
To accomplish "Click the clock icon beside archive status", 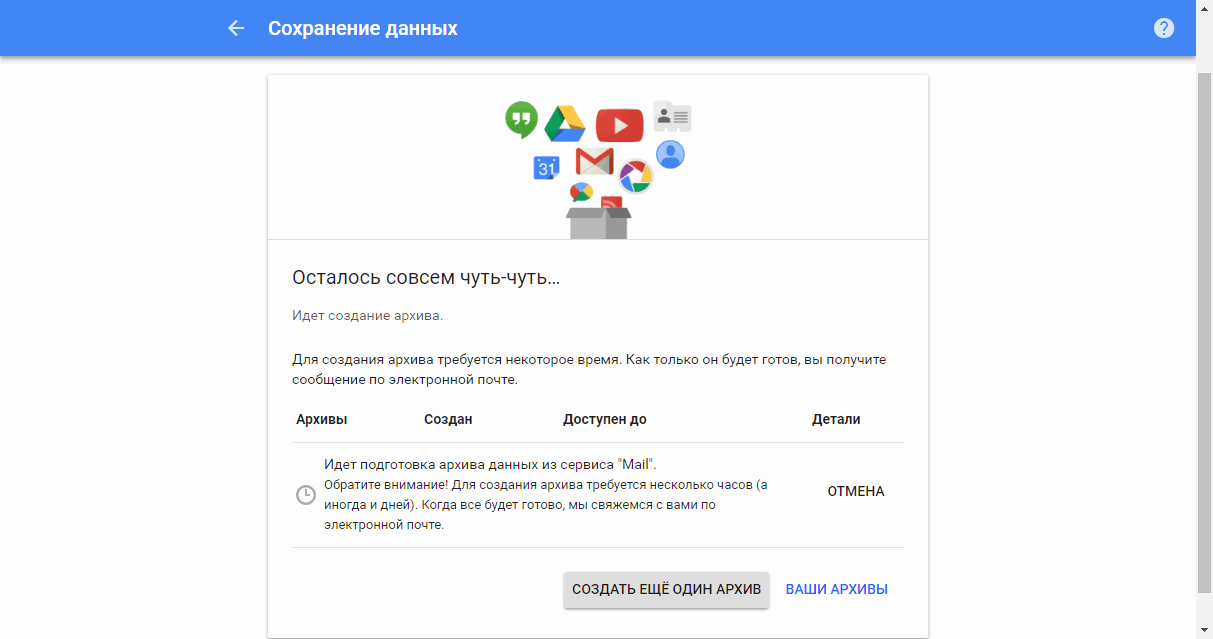I will point(306,495).
